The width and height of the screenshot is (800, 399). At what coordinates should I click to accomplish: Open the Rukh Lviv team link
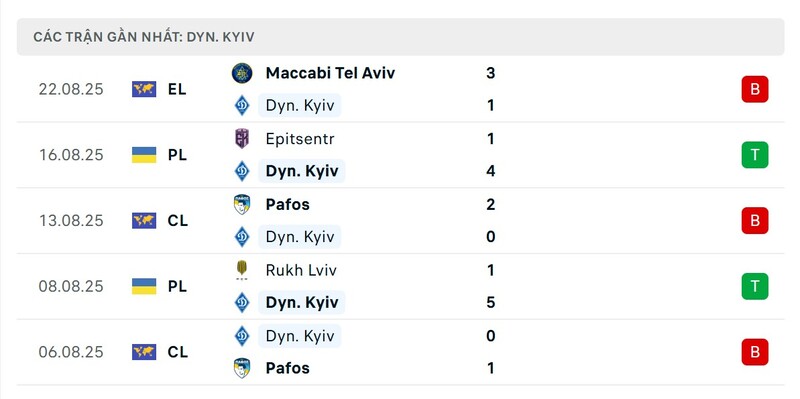tap(301, 270)
